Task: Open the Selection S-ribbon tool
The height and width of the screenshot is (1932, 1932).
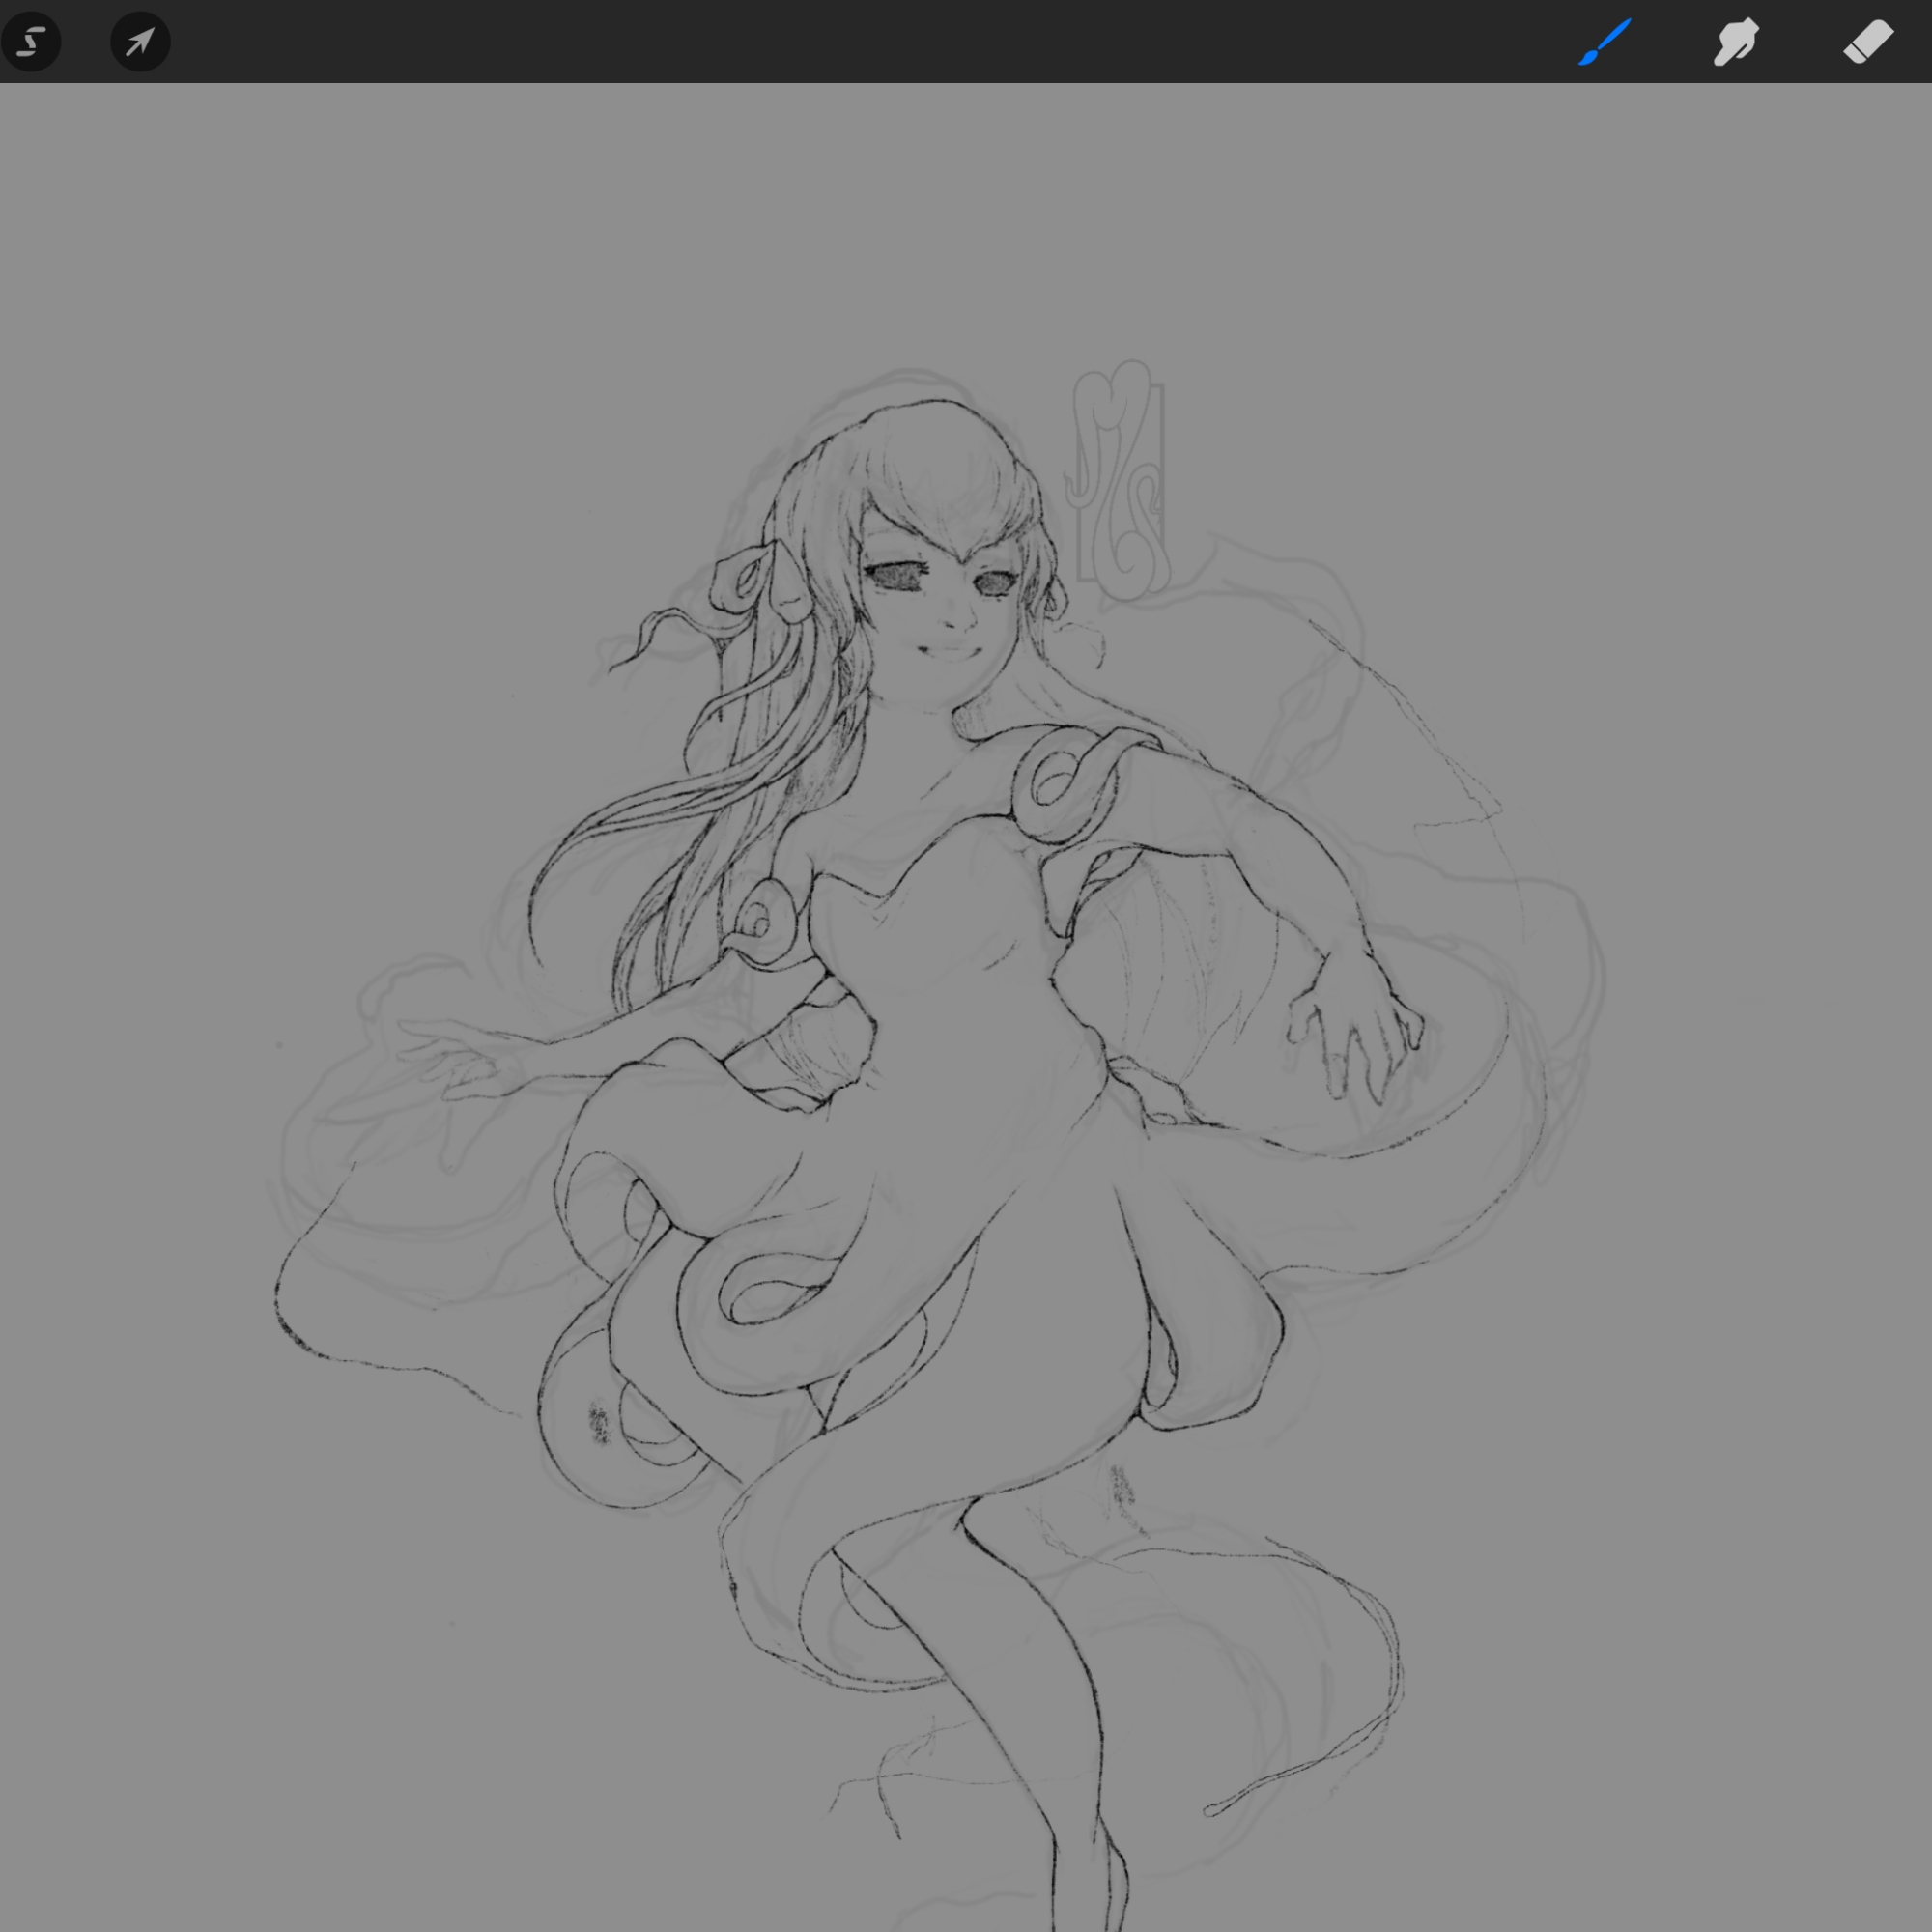Action: pos(31,42)
